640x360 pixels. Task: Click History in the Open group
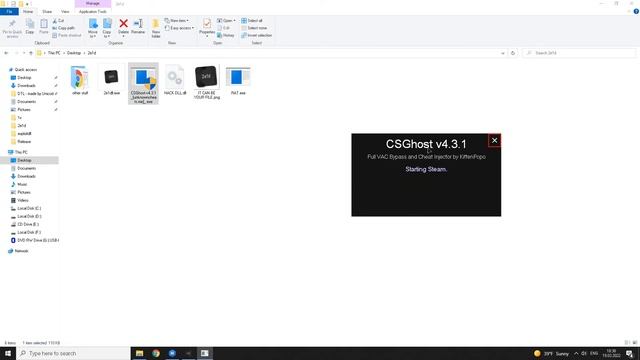coord(226,35)
